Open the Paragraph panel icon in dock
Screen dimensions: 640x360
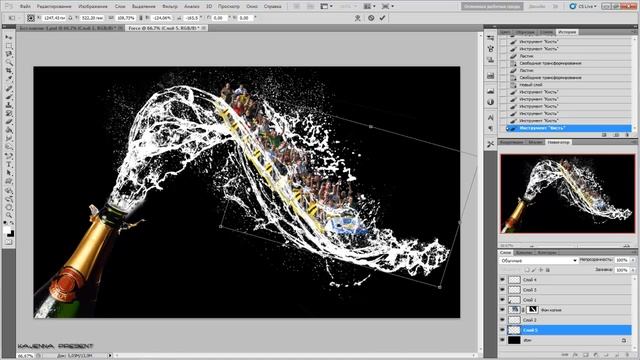pyautogui.click(x=491, y=128)
